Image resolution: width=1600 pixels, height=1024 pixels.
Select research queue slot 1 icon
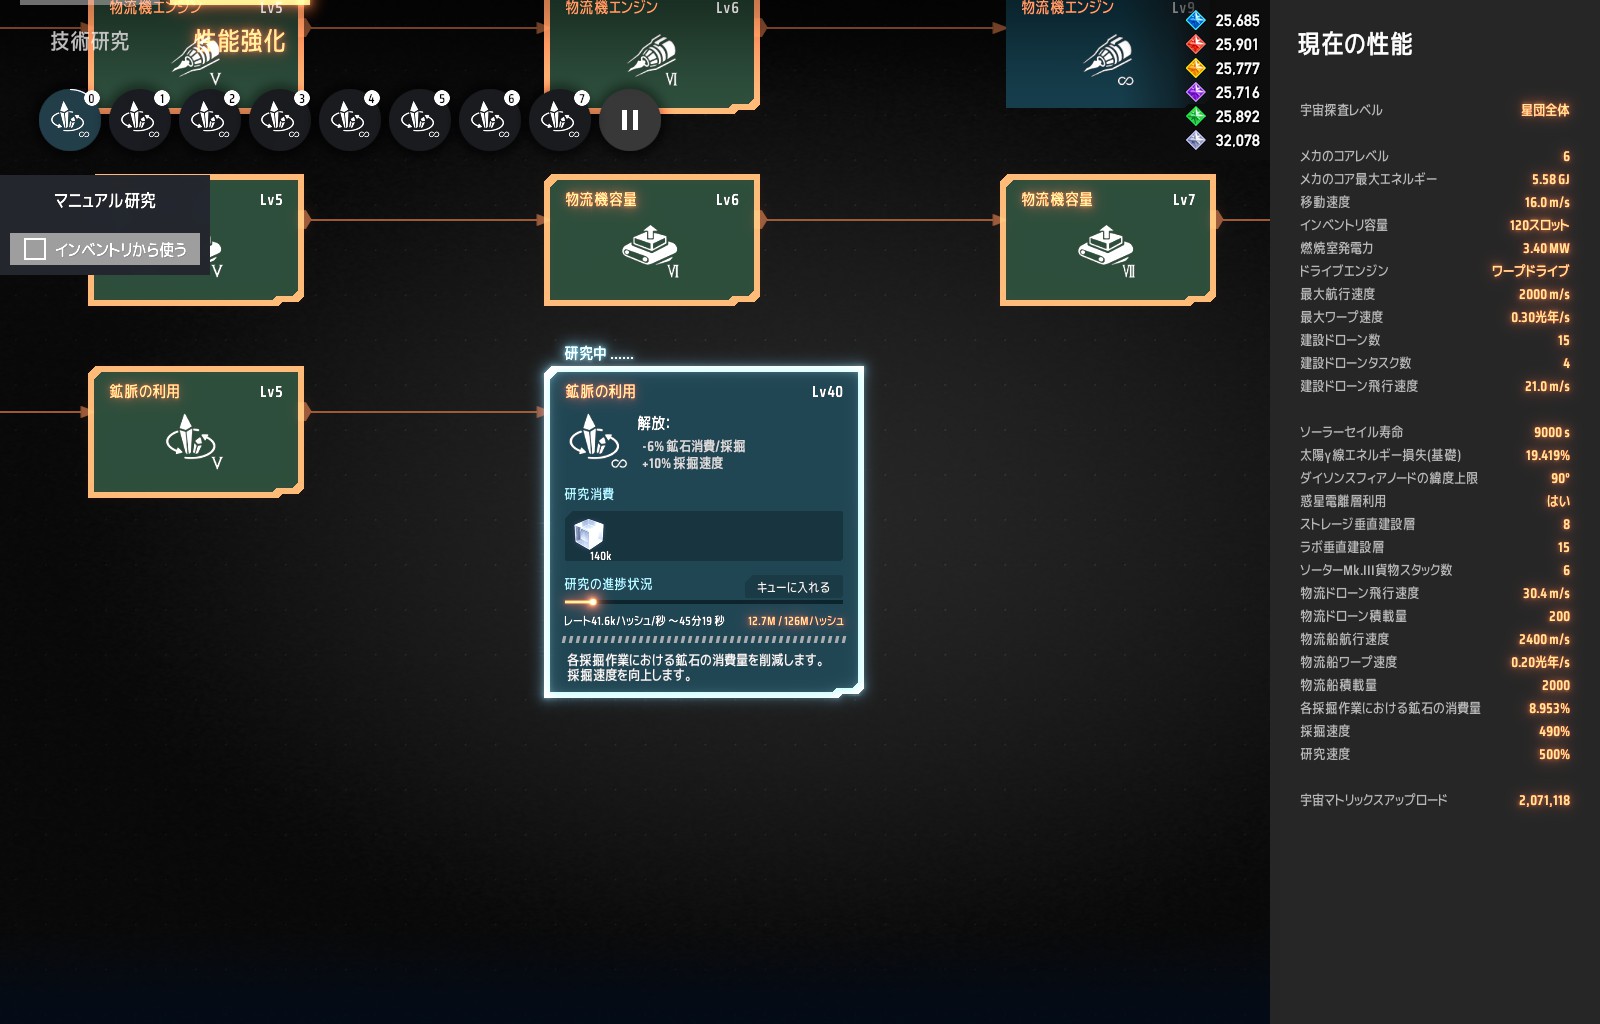(x=139, y=120)
